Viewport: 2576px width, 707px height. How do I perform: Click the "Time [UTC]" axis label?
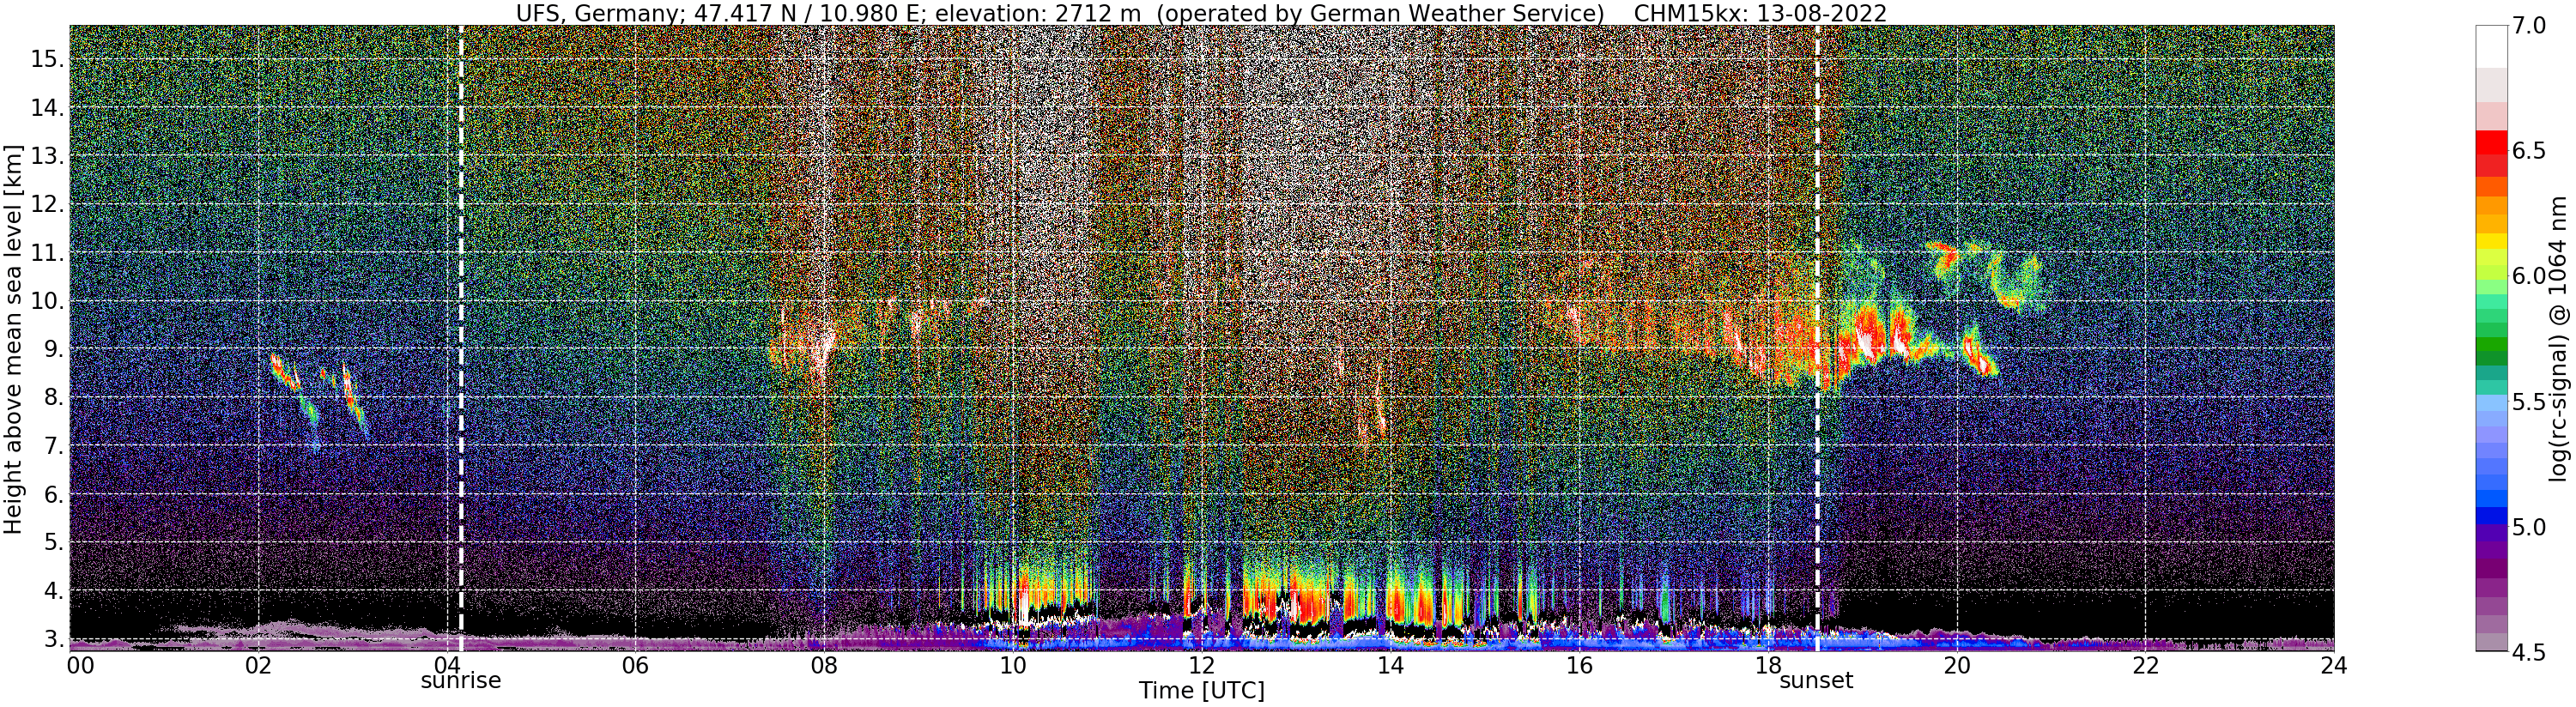pos(1201,691)
